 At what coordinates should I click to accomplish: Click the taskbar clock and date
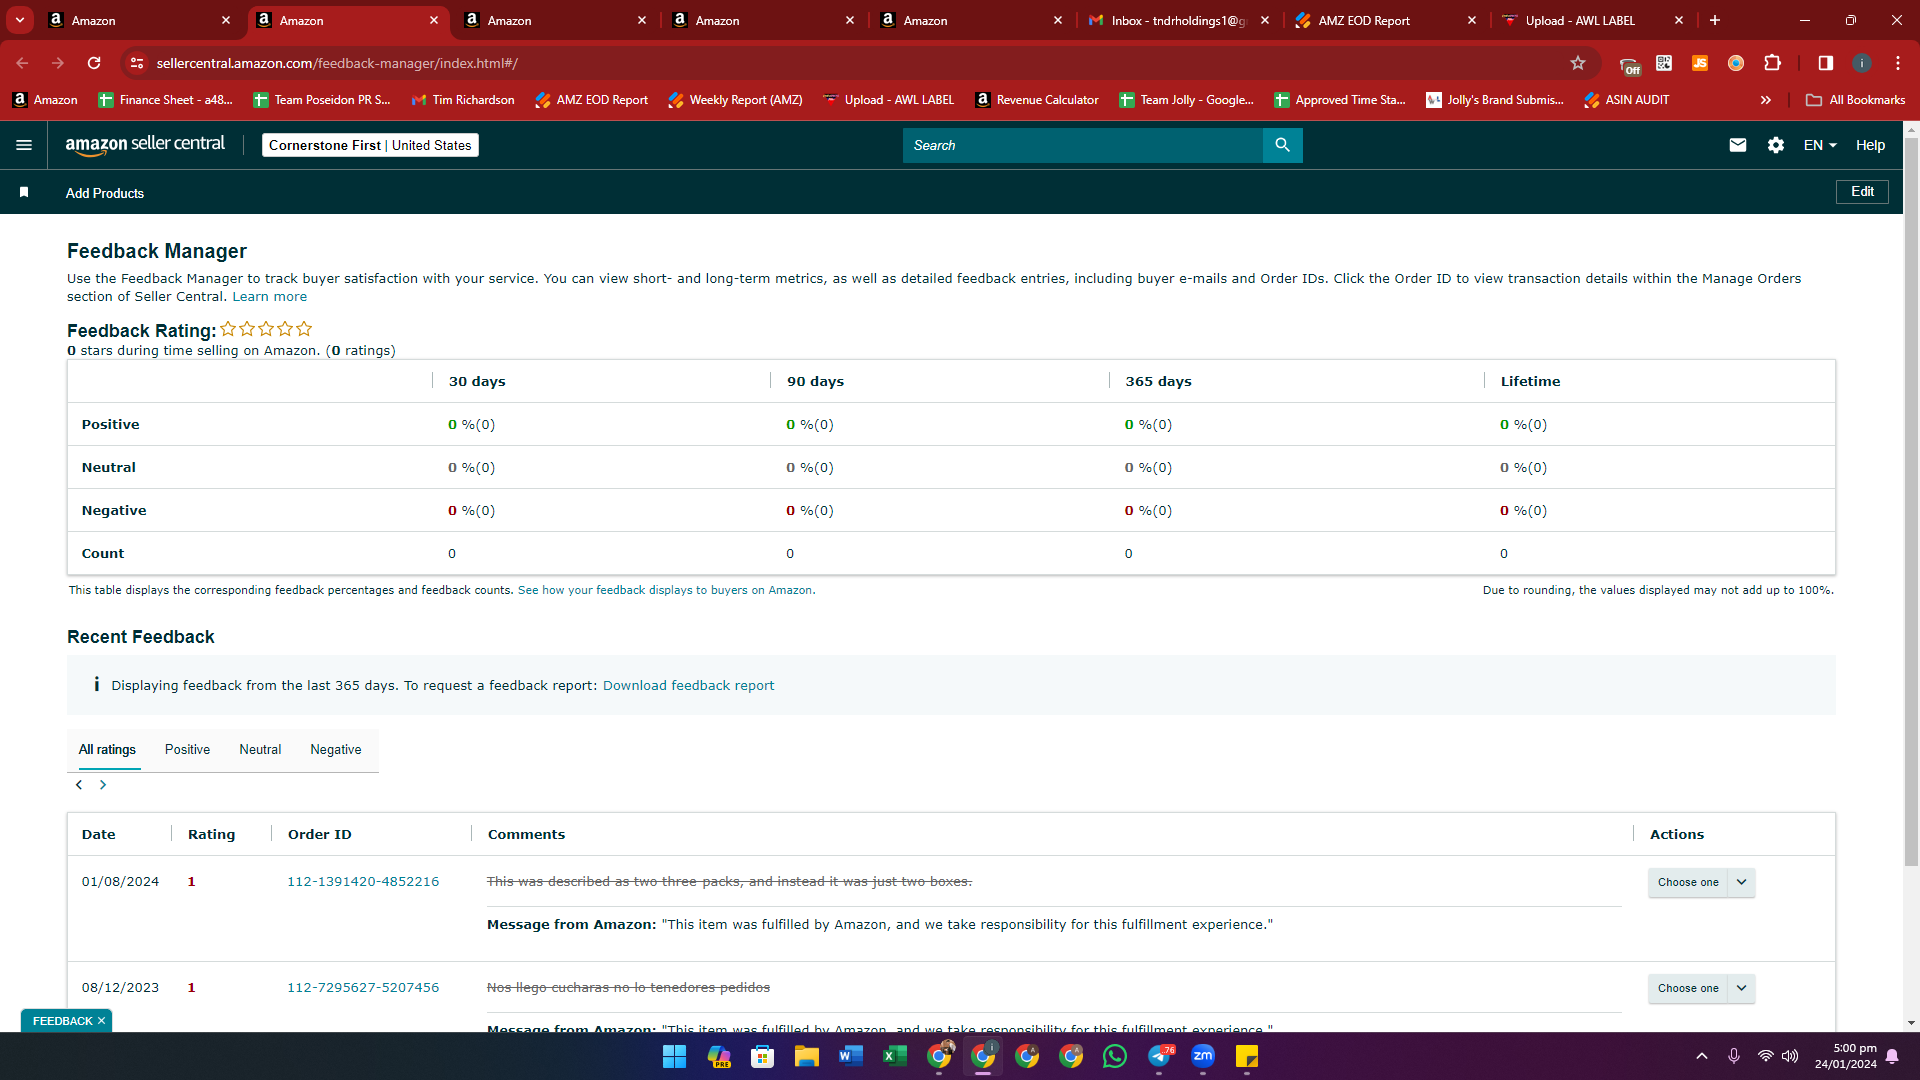coord(1846,1056)
